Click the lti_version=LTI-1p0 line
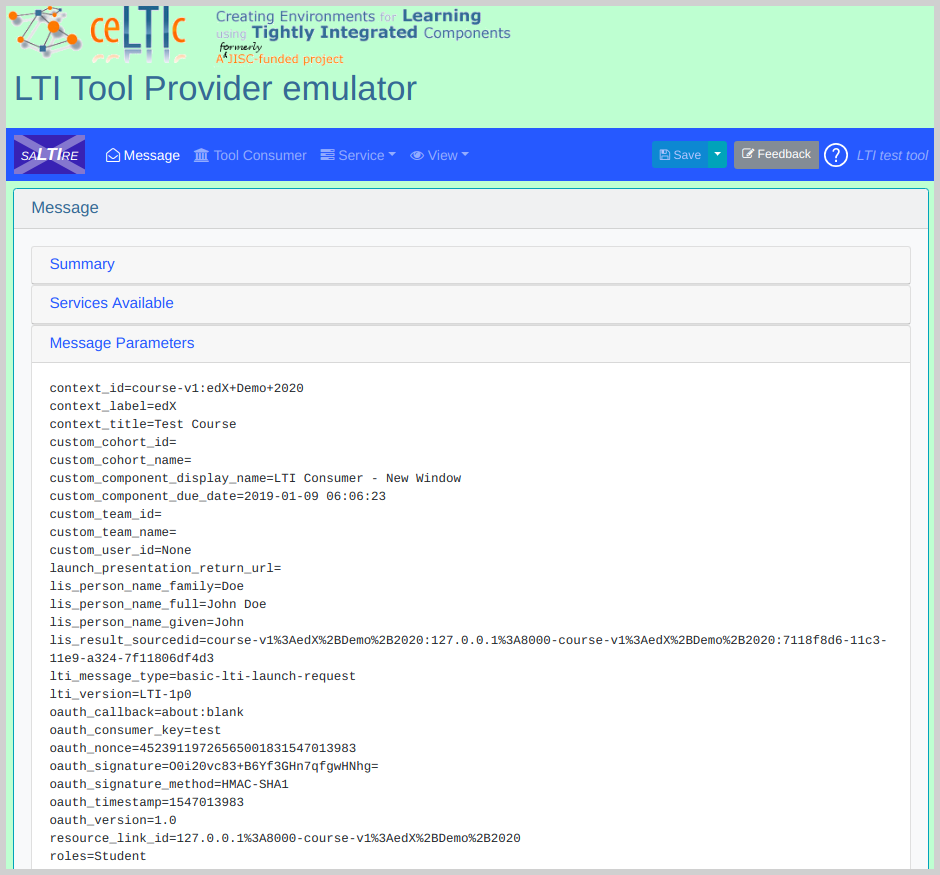Viewport: 940px width, 875px height. (x=120, y=694)
